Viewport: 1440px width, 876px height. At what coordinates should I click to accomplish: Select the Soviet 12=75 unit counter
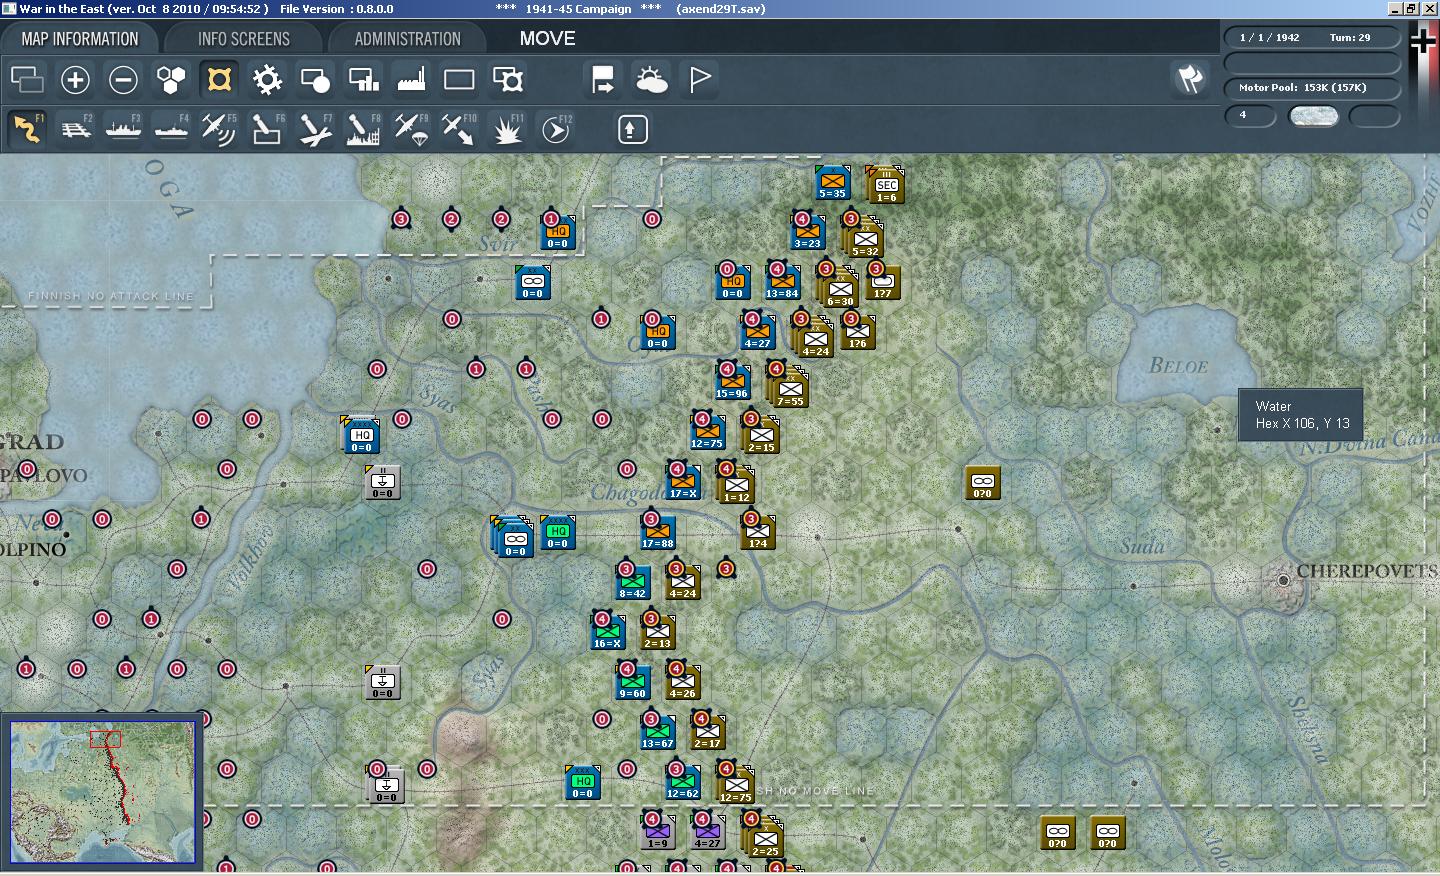click(736, 784)
